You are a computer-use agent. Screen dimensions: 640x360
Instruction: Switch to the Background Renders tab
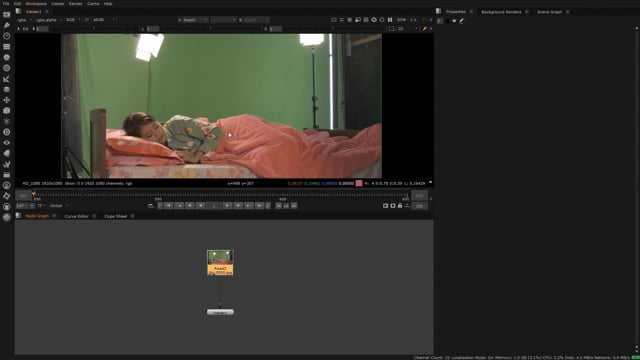(501, 12)
